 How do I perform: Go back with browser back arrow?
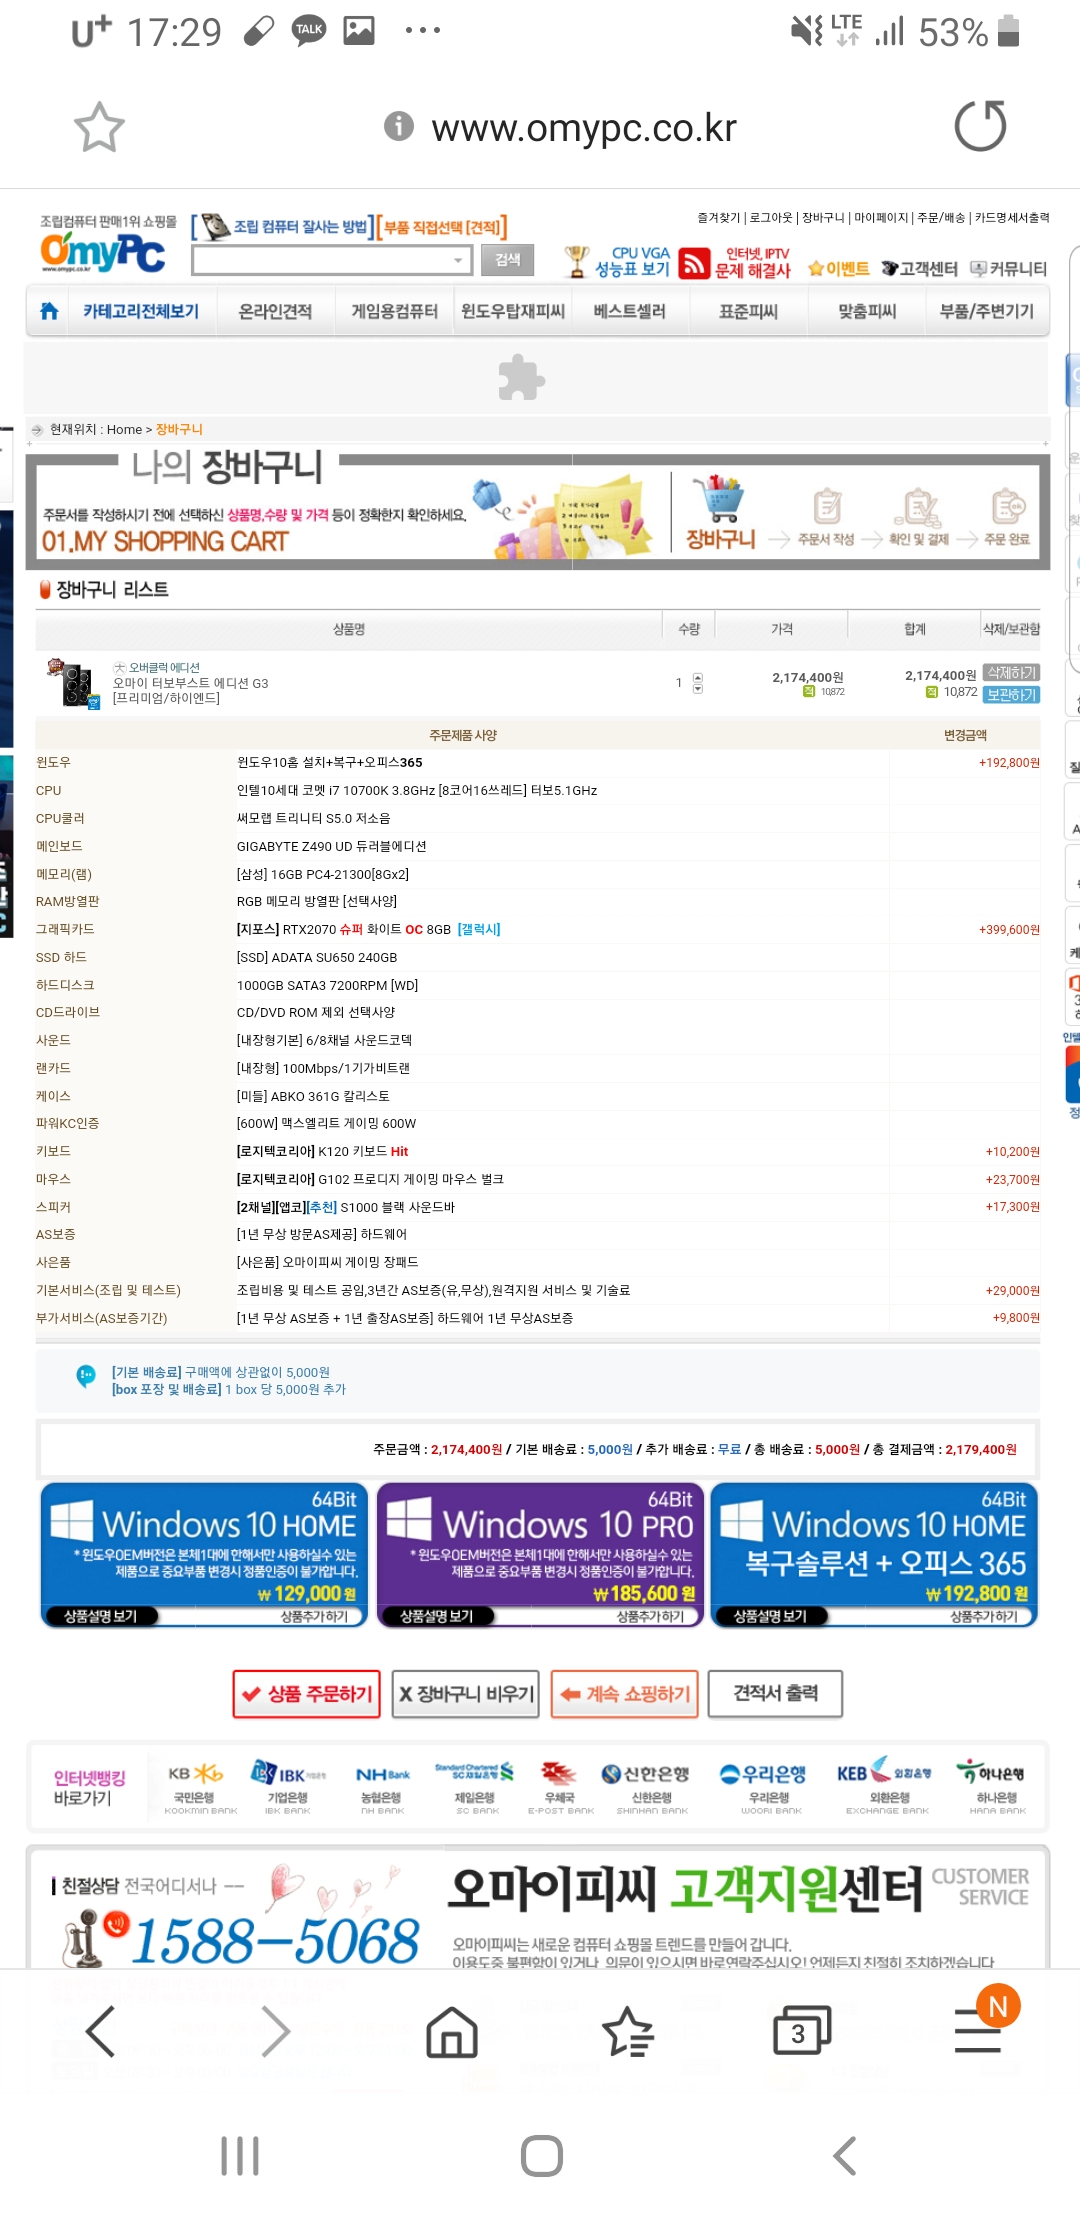(x=100, y=2031)
